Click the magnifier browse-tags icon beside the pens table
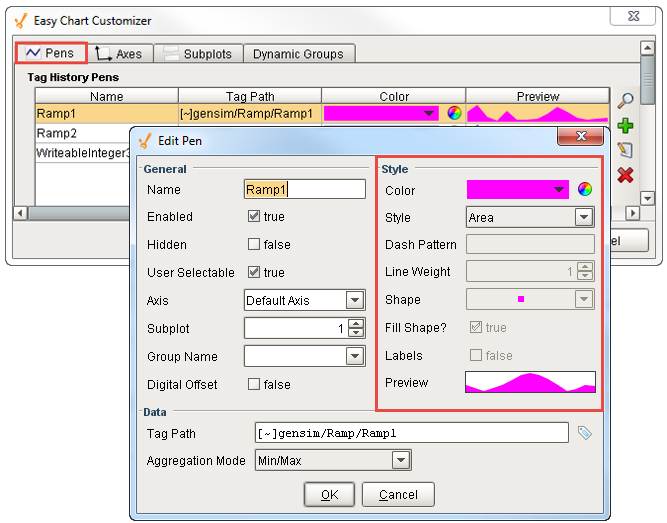 coord(626,100)
